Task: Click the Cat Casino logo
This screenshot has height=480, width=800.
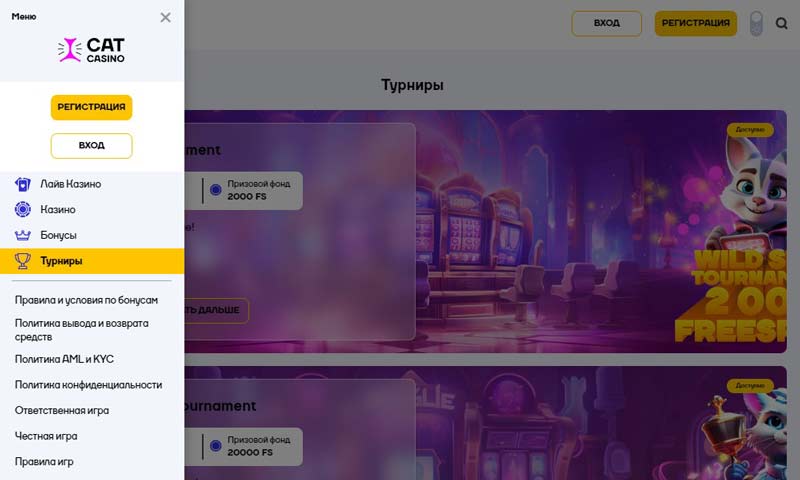Action: 92,51
